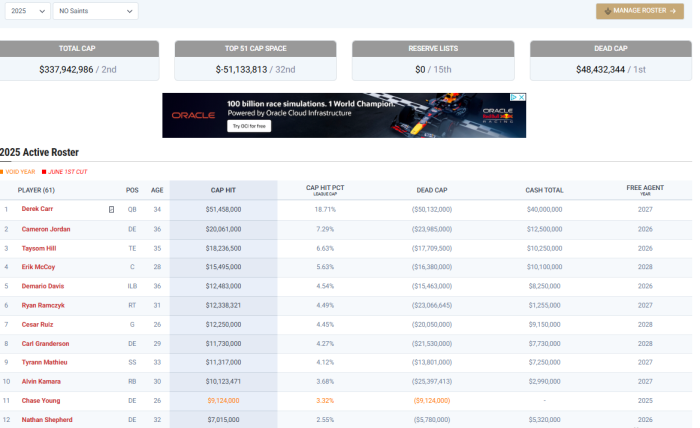This screenshot has height=428, width=700.
Task: Sort by Free Agent Year column
Action: (644, 189)
